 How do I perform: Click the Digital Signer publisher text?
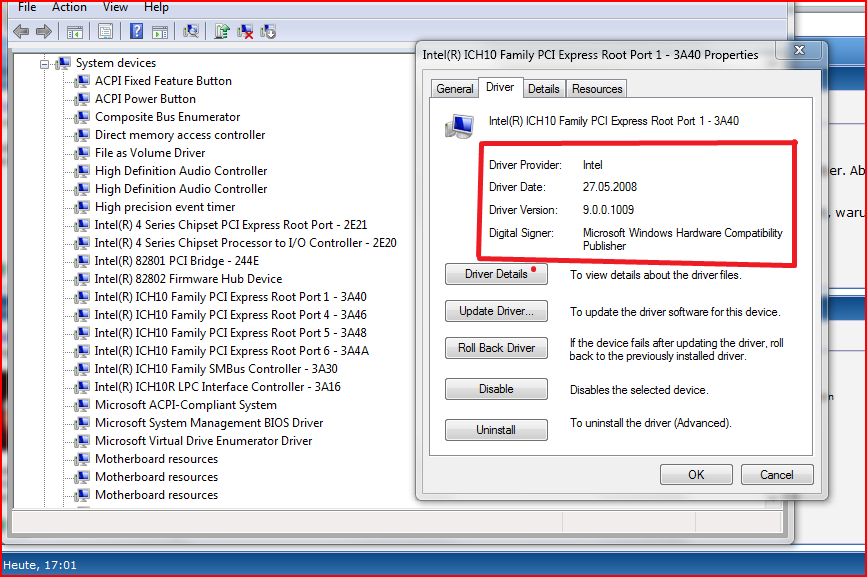[x=683, y=239]
